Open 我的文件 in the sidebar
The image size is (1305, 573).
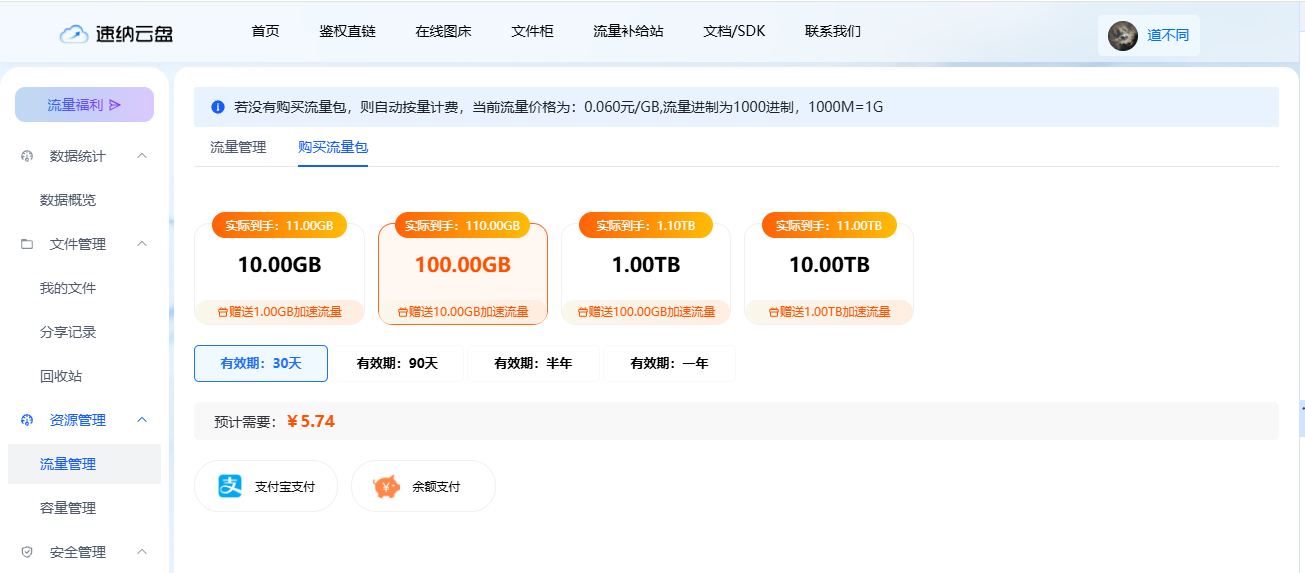pyautogui.click(x=68, y=288)
